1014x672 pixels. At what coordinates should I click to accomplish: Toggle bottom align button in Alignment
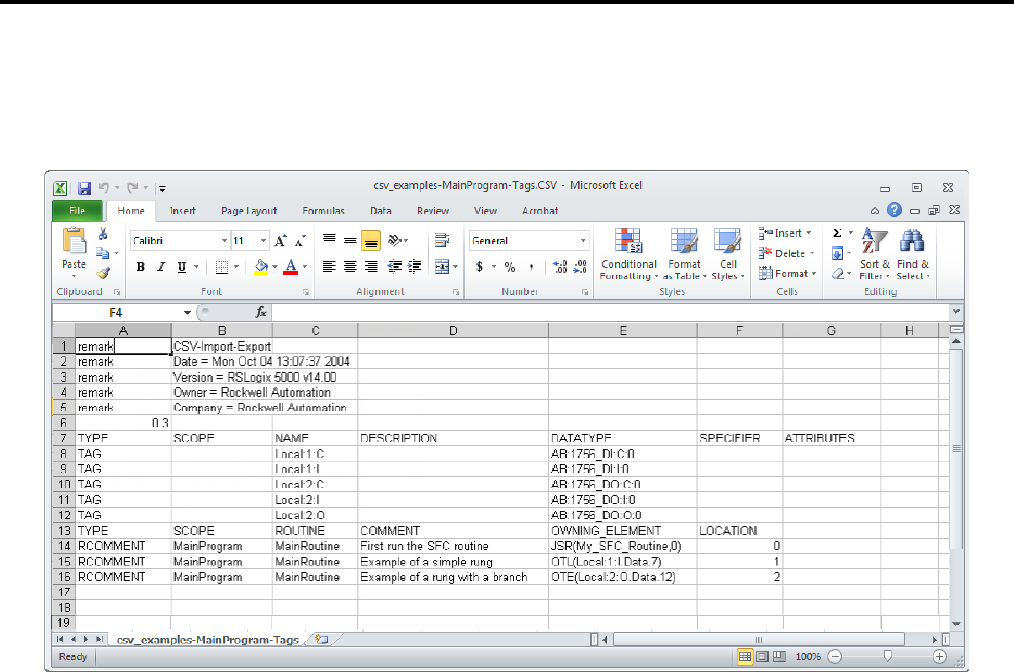[370, 241]
